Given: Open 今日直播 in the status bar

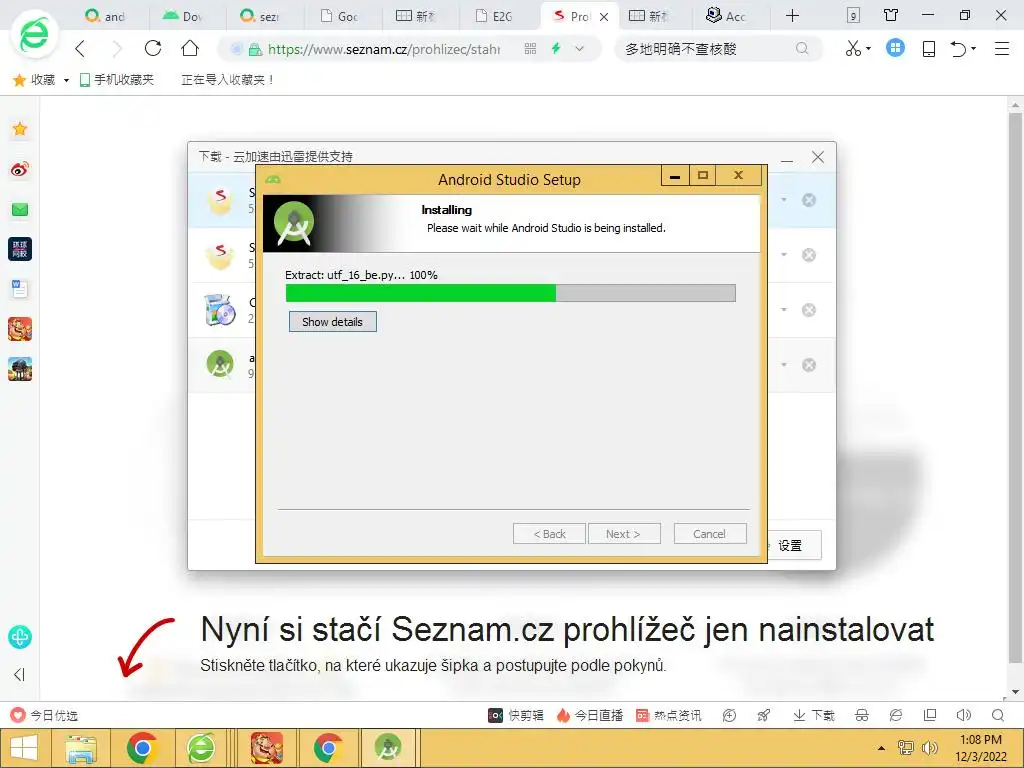Looking at the screenshot, I should (590, 715).
